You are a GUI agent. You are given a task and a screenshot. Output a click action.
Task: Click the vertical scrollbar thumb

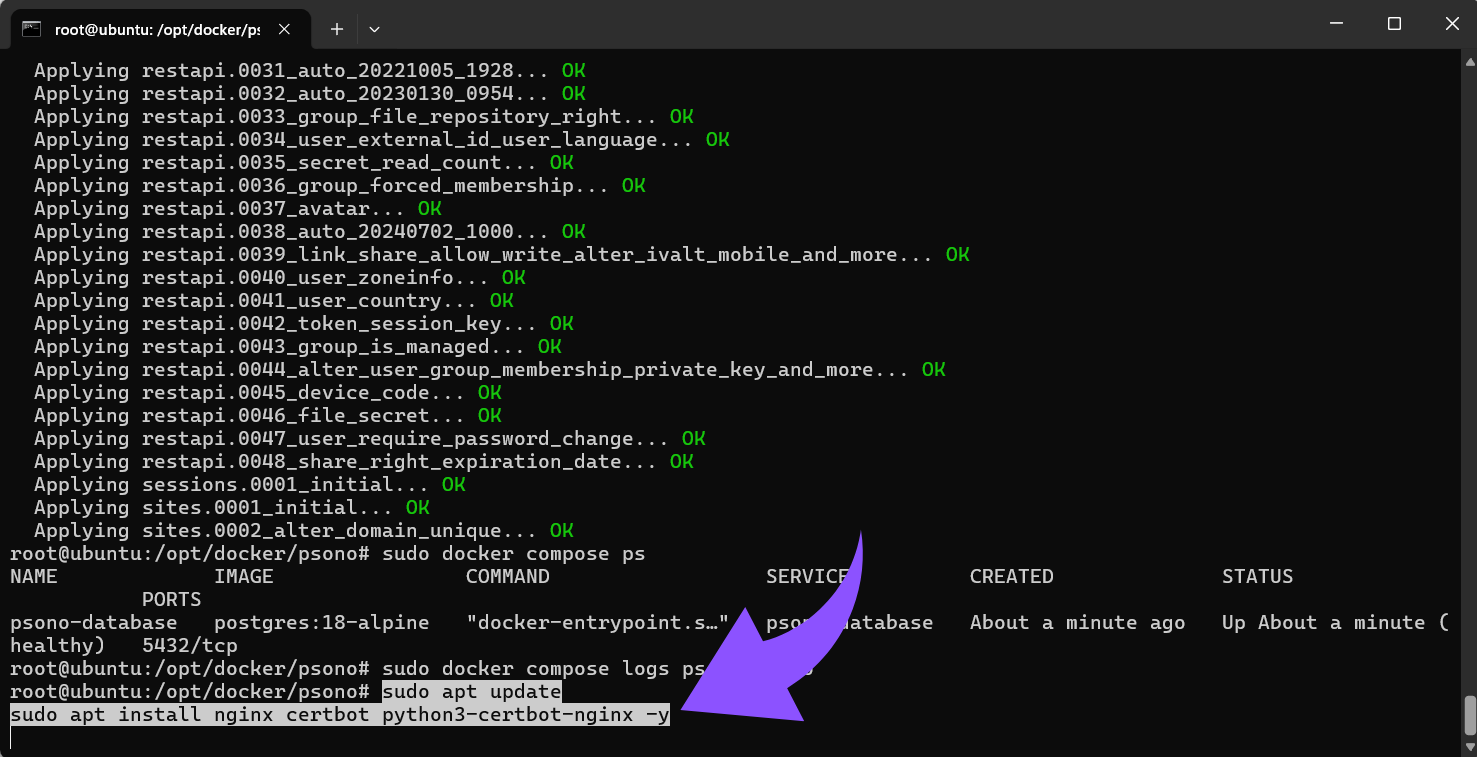coord(1469,716)
